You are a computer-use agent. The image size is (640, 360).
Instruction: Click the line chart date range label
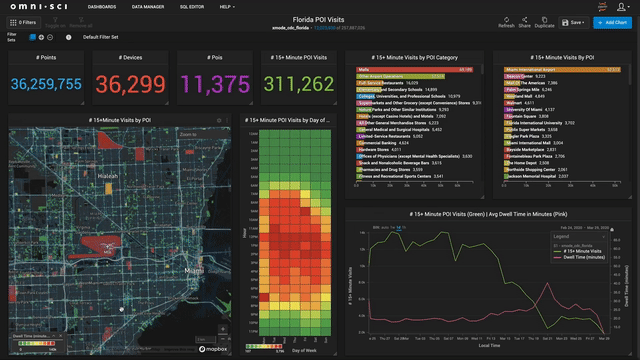(584, 228)
